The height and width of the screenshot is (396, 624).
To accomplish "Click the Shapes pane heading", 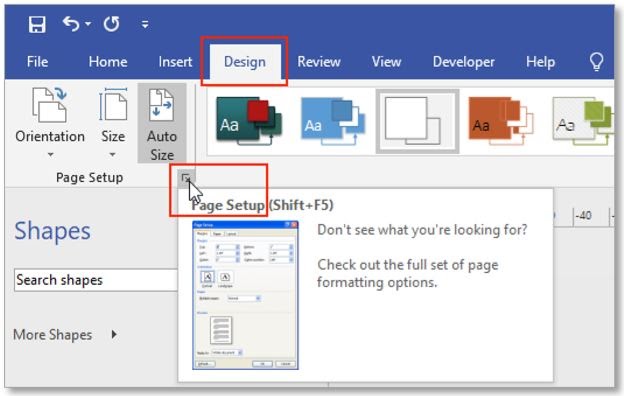I will [x=53, y=231].
